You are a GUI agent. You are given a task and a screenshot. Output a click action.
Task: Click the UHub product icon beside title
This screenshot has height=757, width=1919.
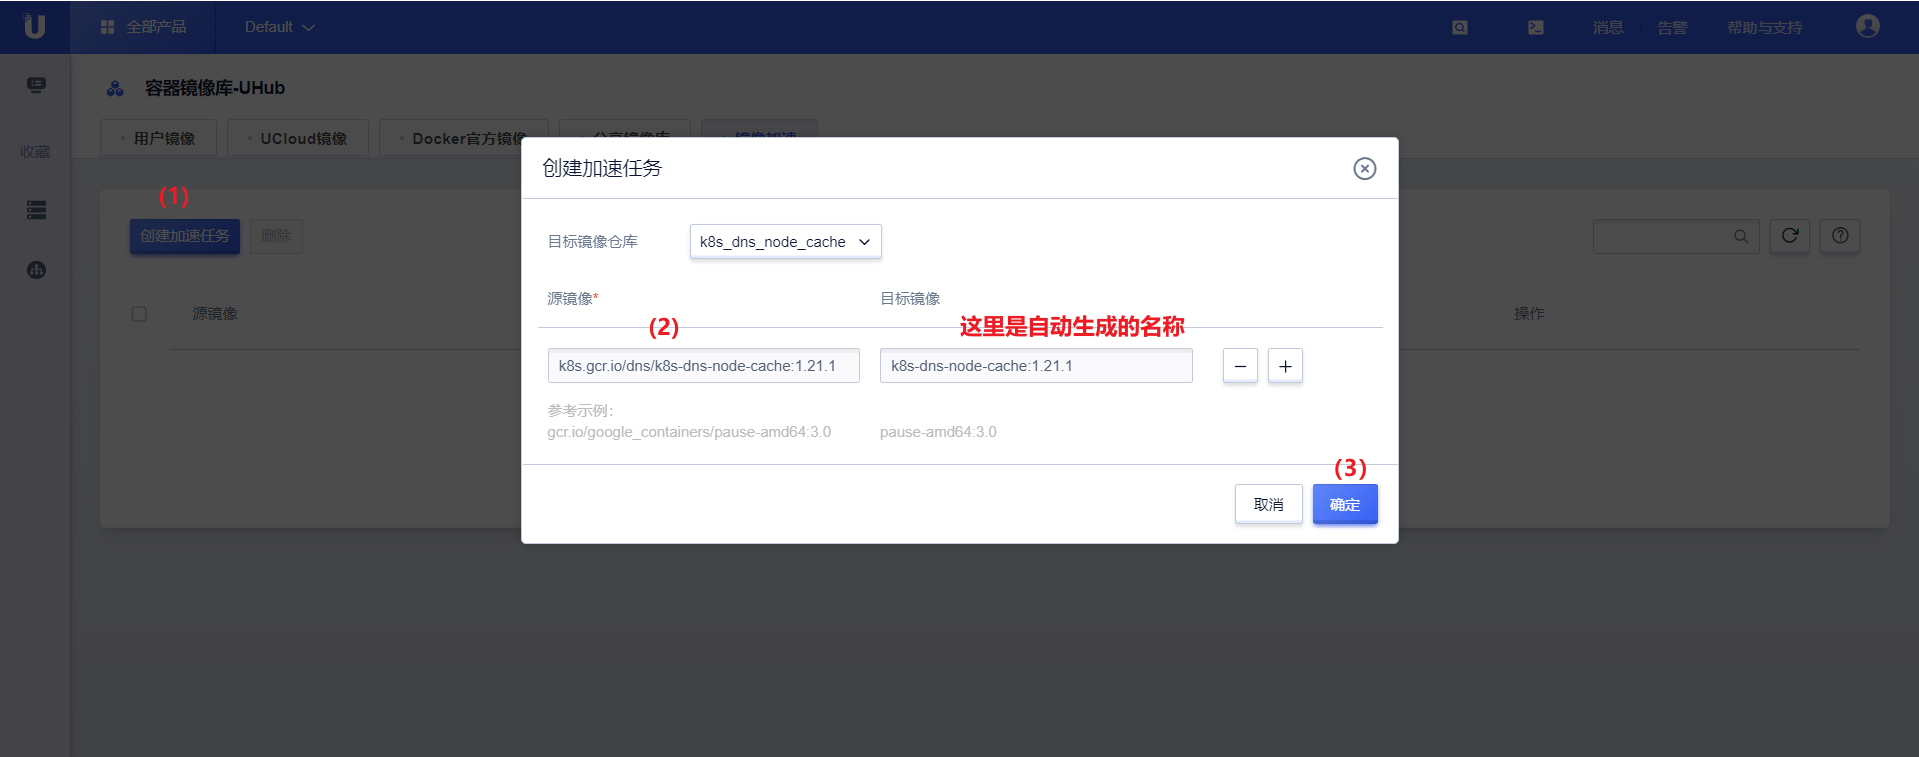(x=115, y=89)
